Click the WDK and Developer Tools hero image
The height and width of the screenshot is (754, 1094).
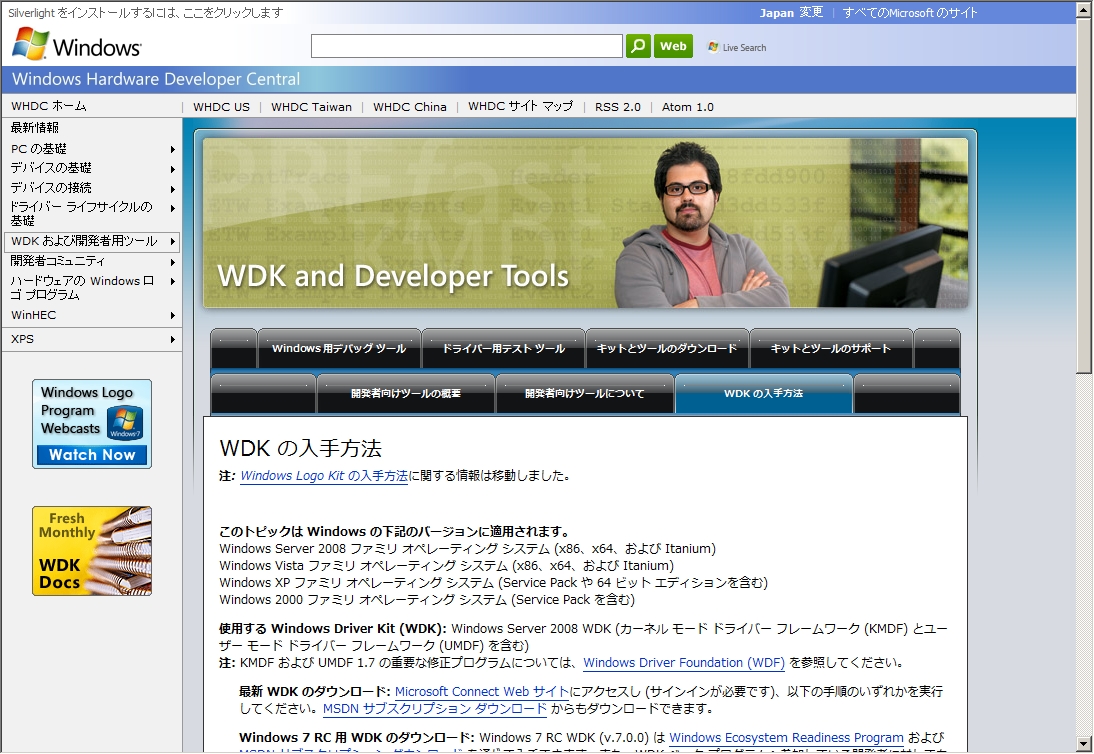[x=585, y=223]
